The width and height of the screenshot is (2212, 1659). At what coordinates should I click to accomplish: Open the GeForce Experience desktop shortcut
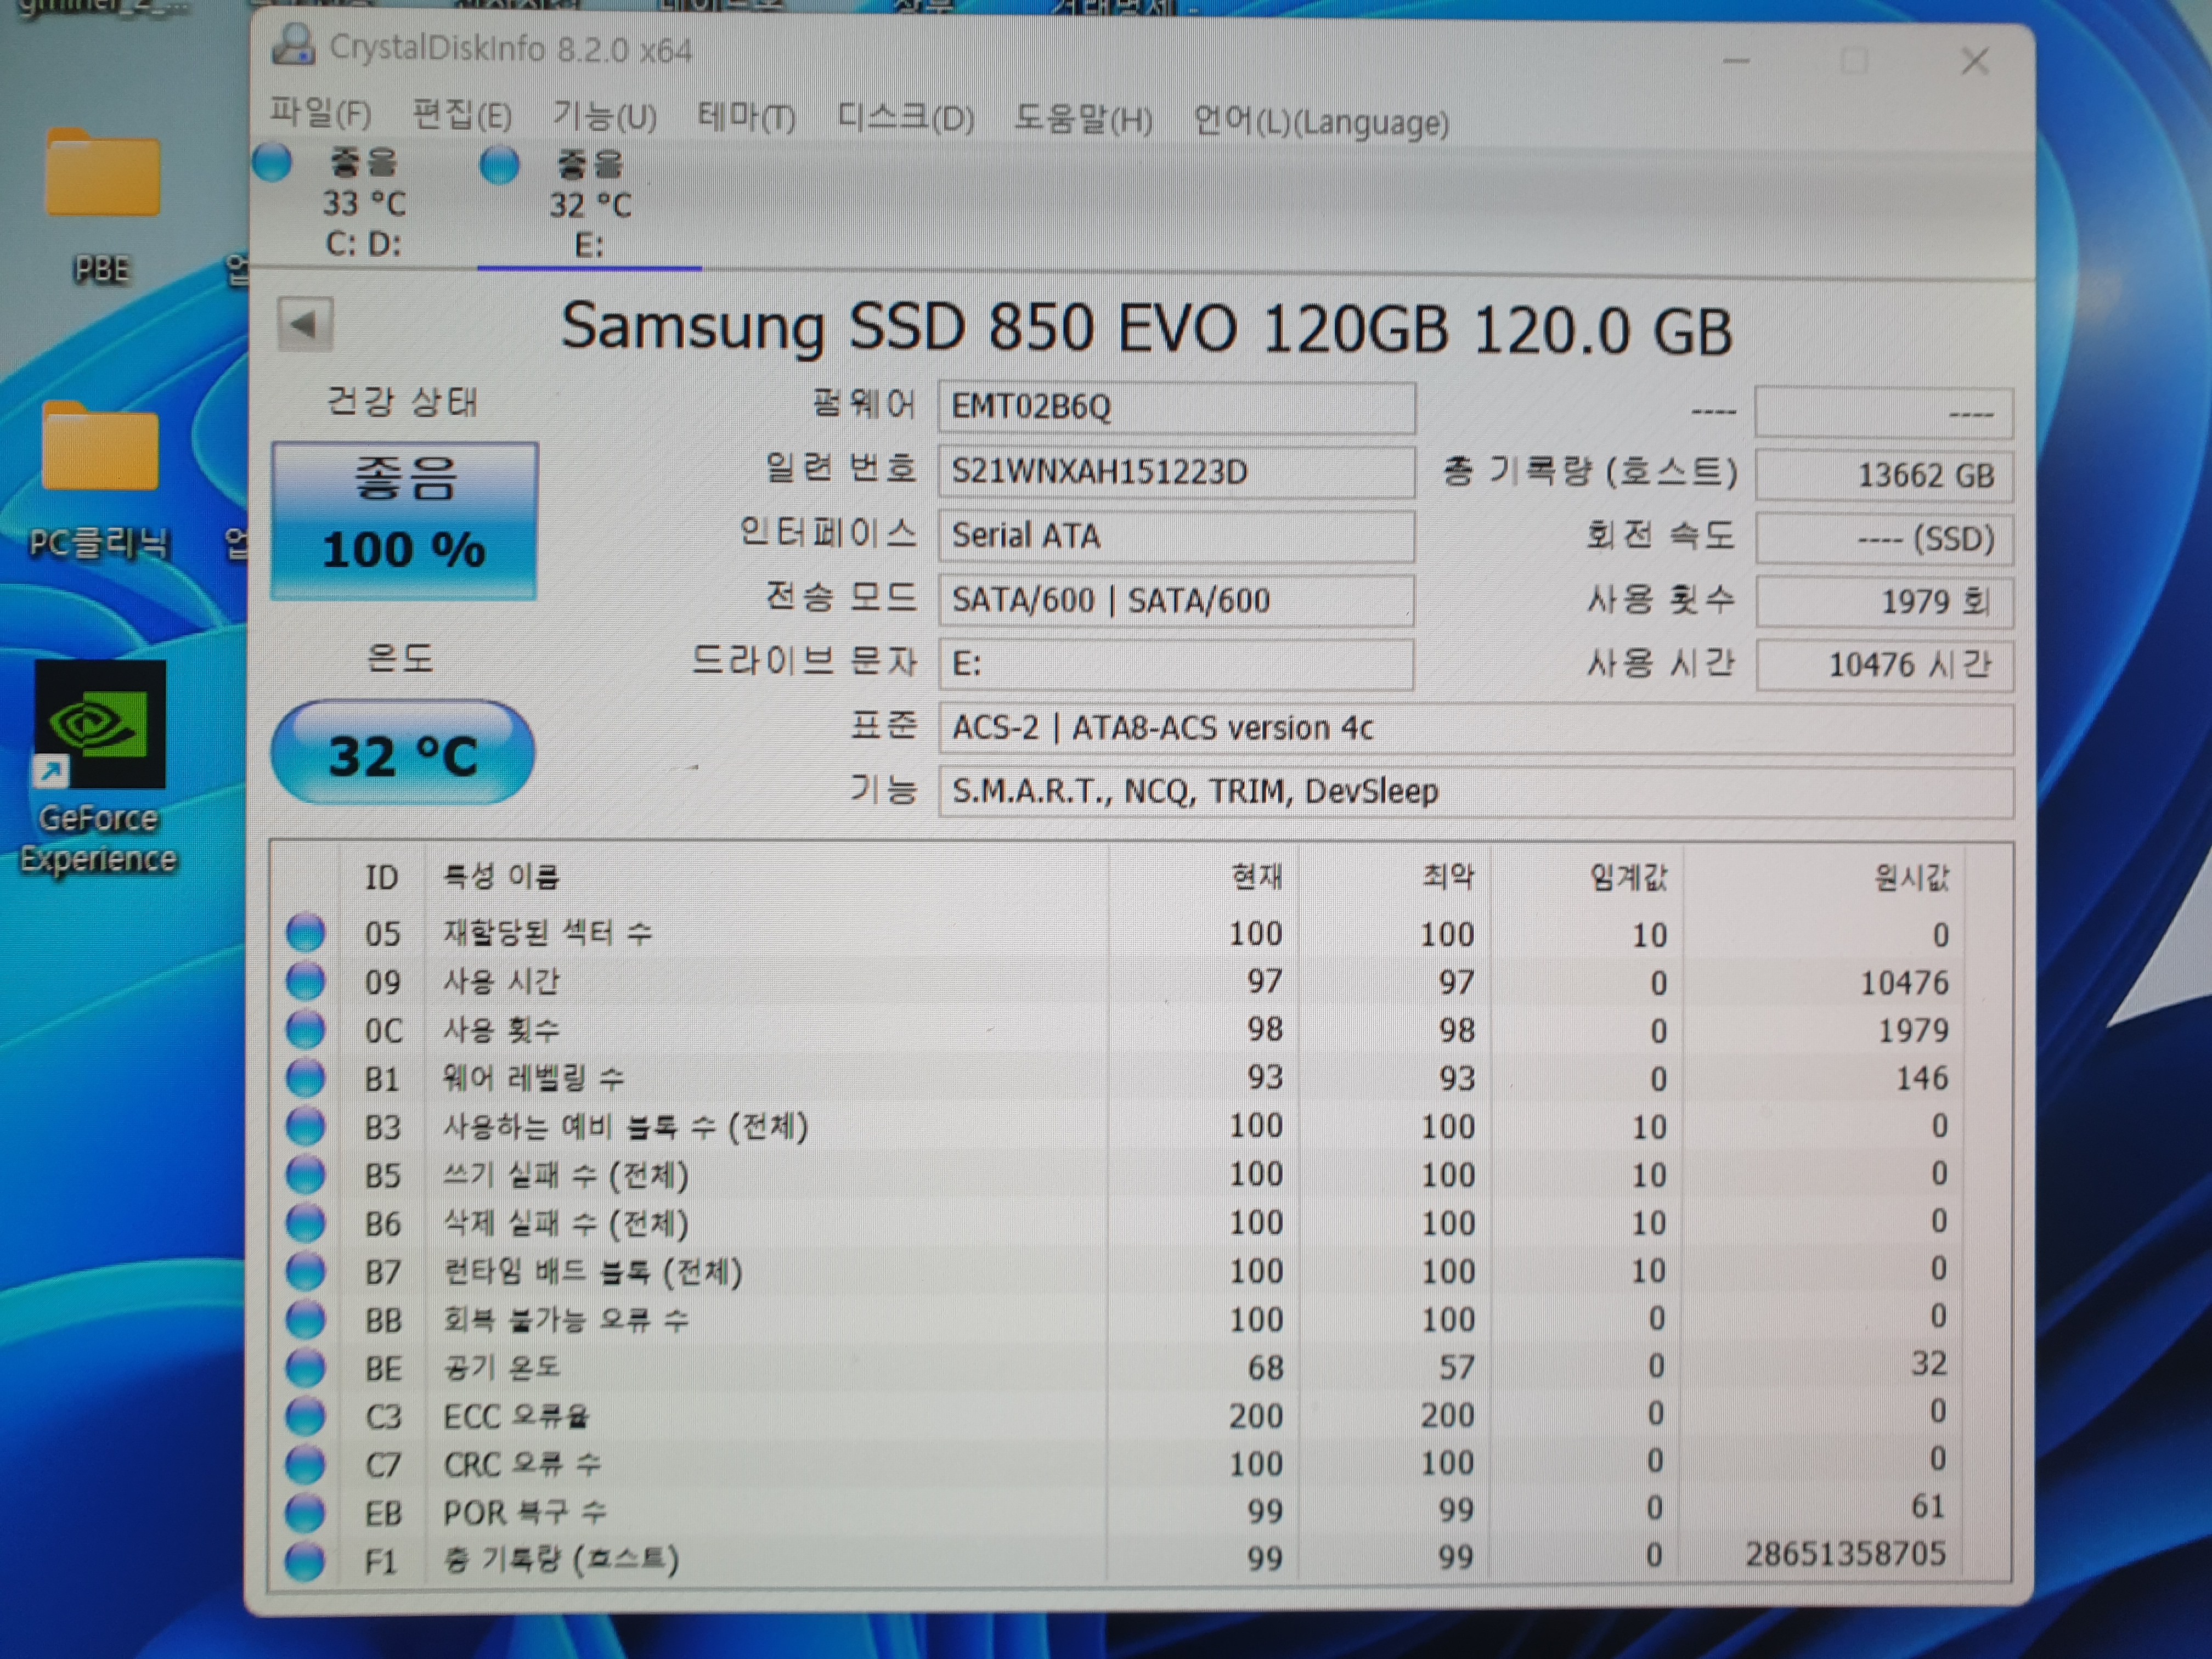click(x=98, y=768)
